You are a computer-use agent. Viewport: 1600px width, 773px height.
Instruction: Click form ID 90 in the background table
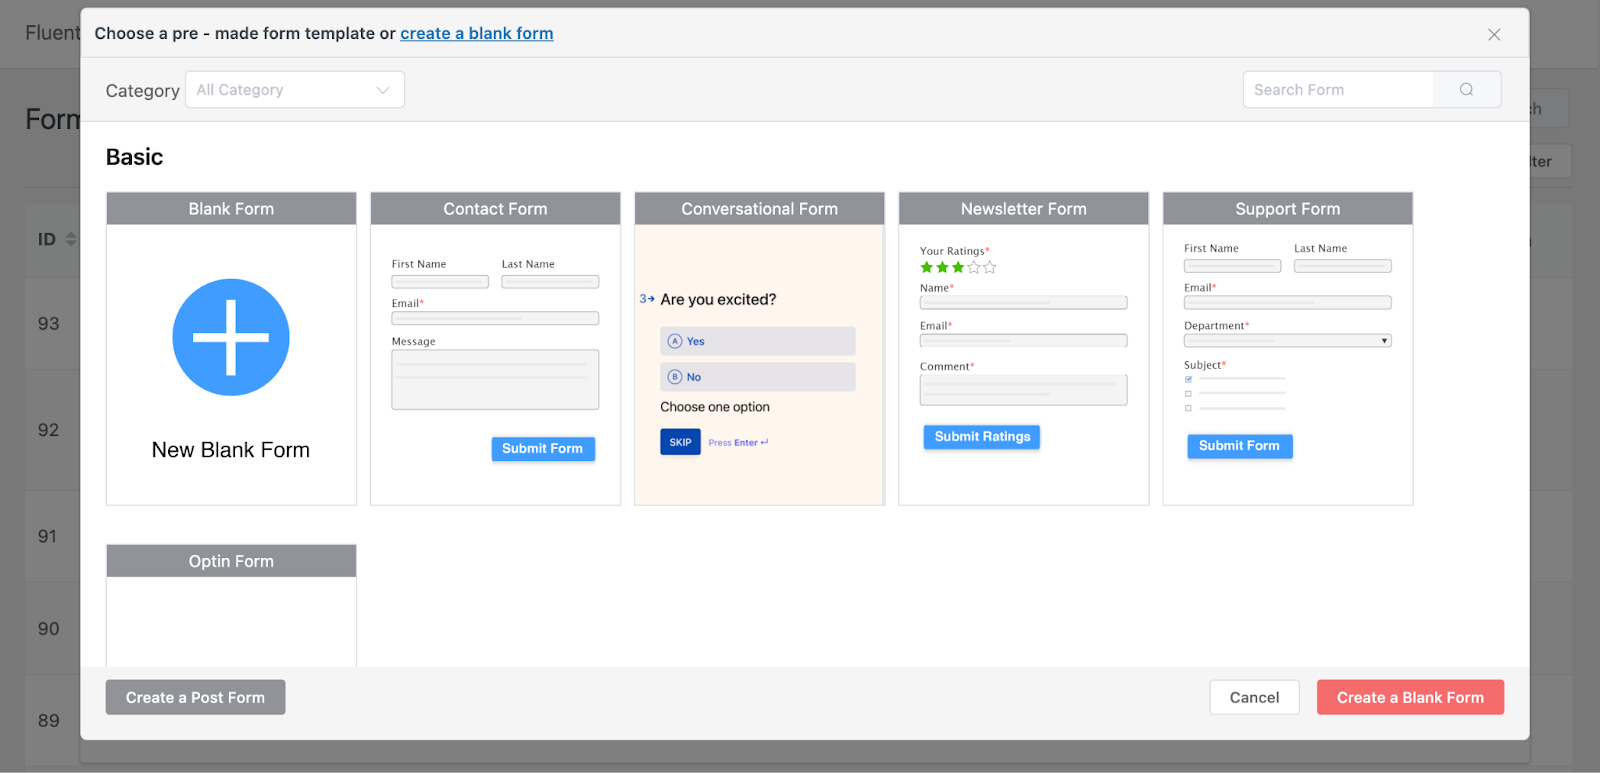pos(49,629)
